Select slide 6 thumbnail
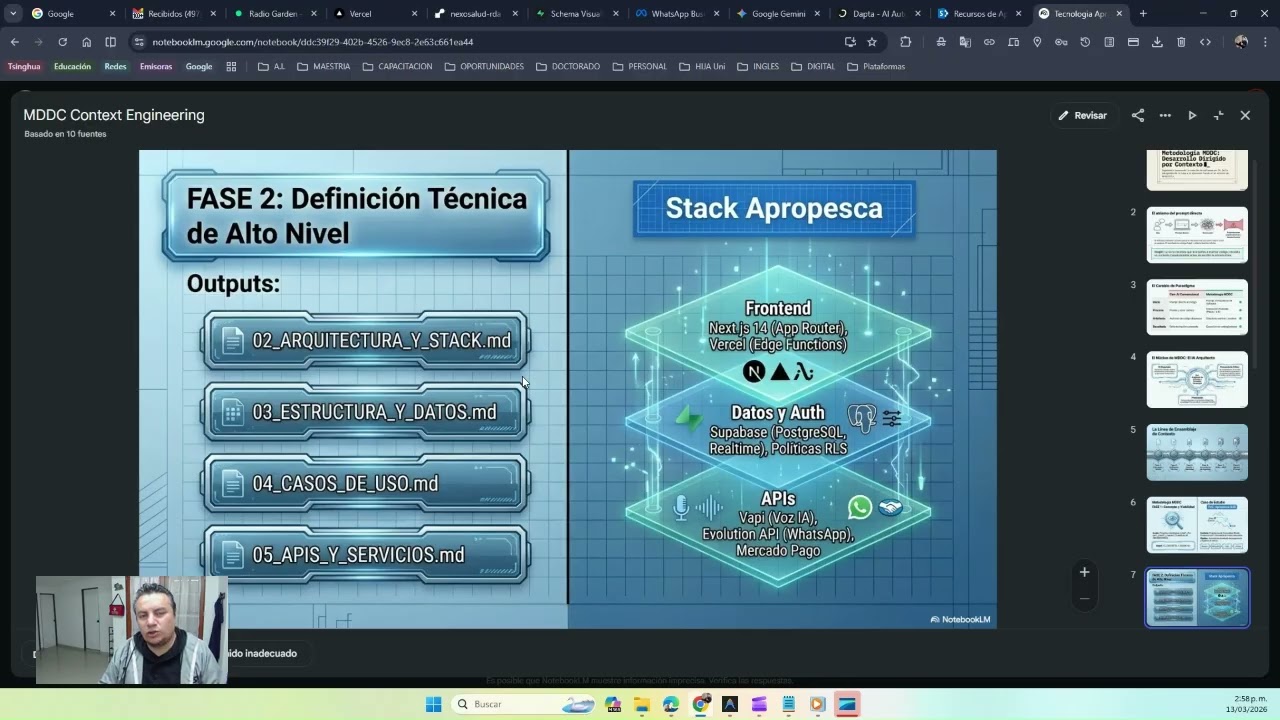Screen dimensions: 1280x720 point(1197,524)
